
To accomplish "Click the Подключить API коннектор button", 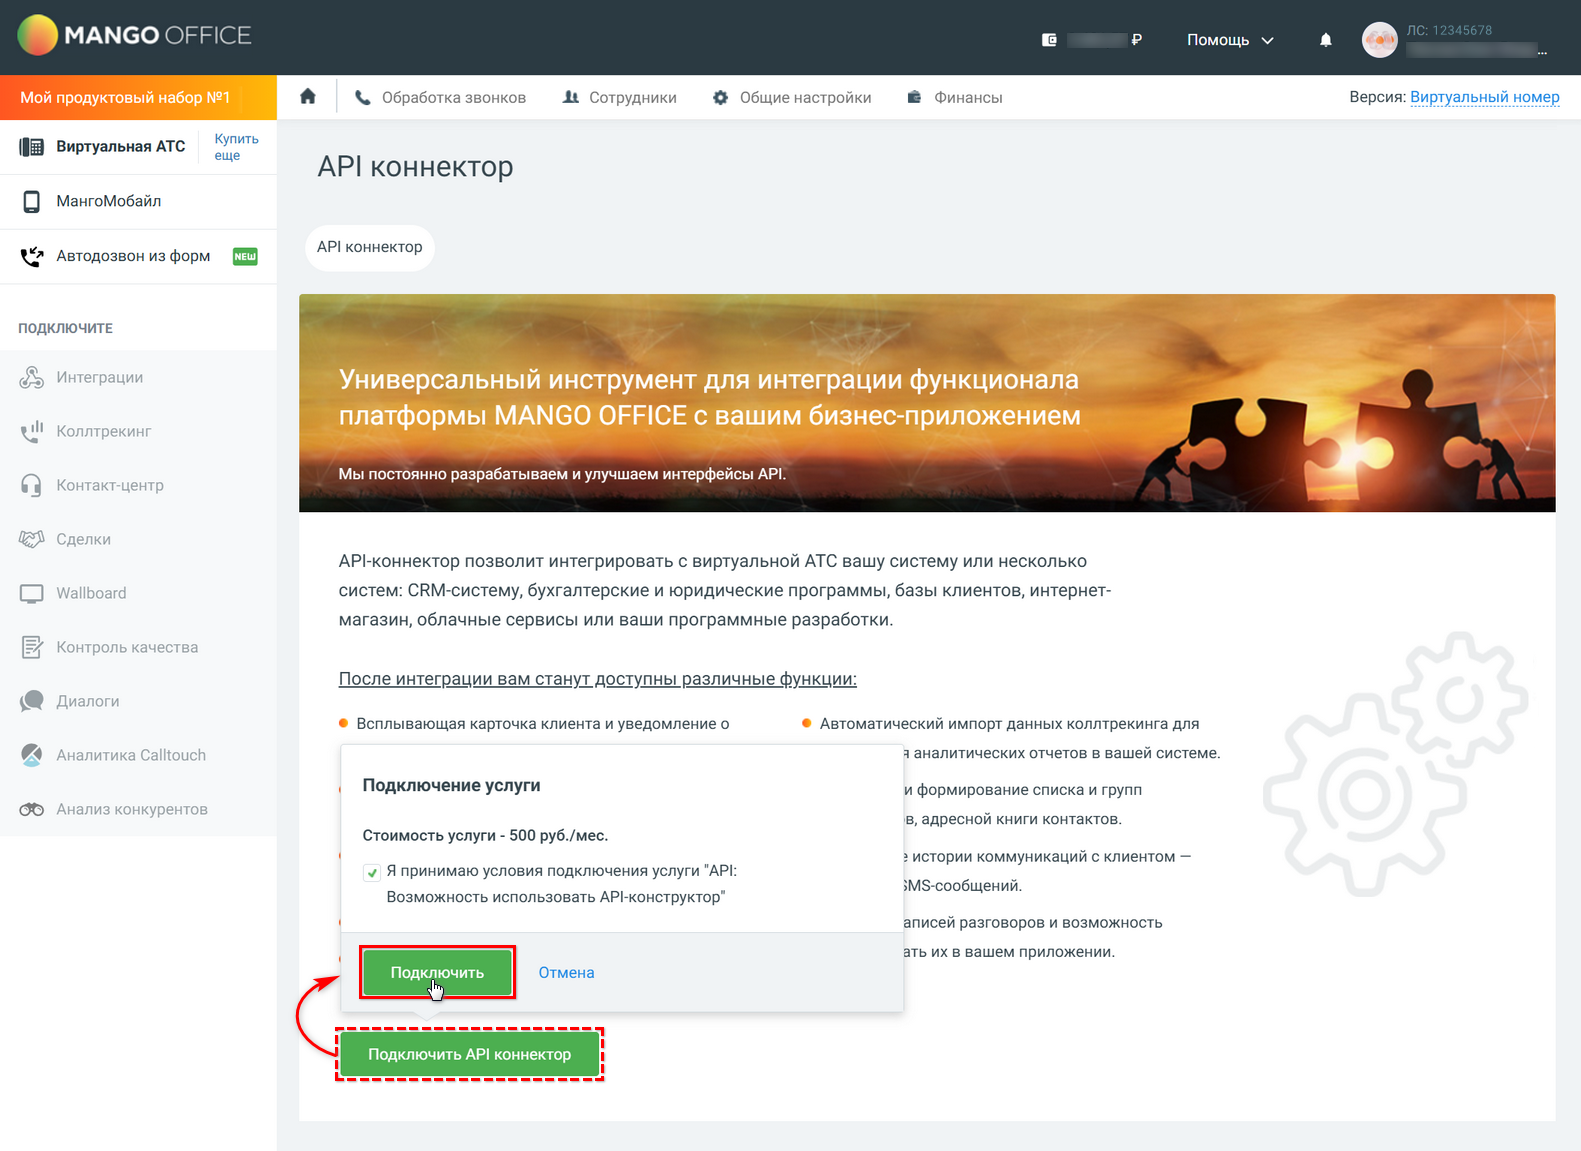I will (x=470, y=1054).
